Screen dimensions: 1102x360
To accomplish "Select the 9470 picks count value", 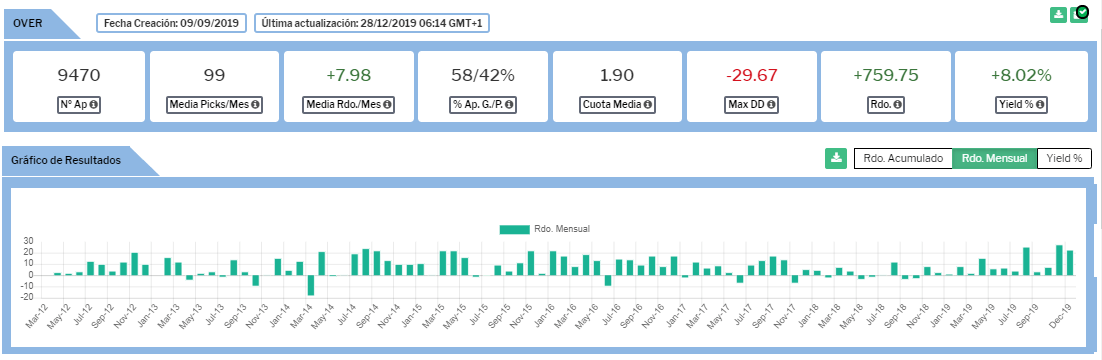I will (79, 75).
